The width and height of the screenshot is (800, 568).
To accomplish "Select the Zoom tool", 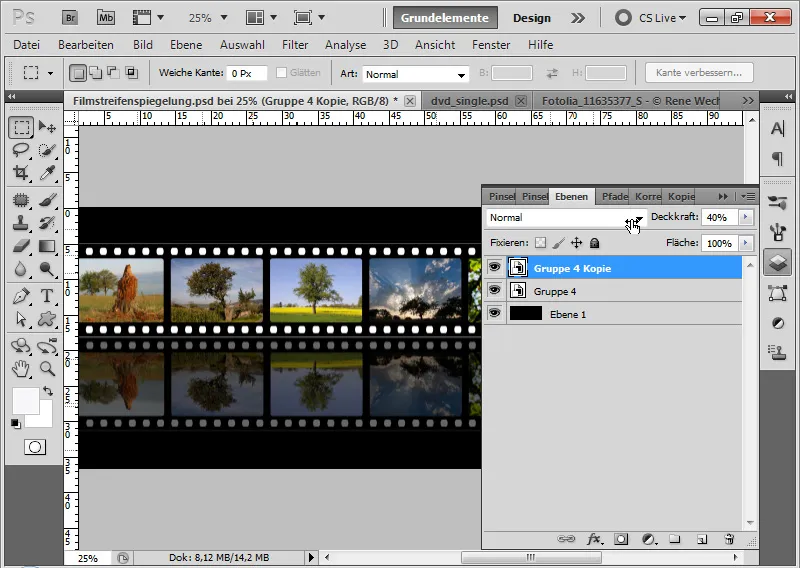I will [47, 368].
